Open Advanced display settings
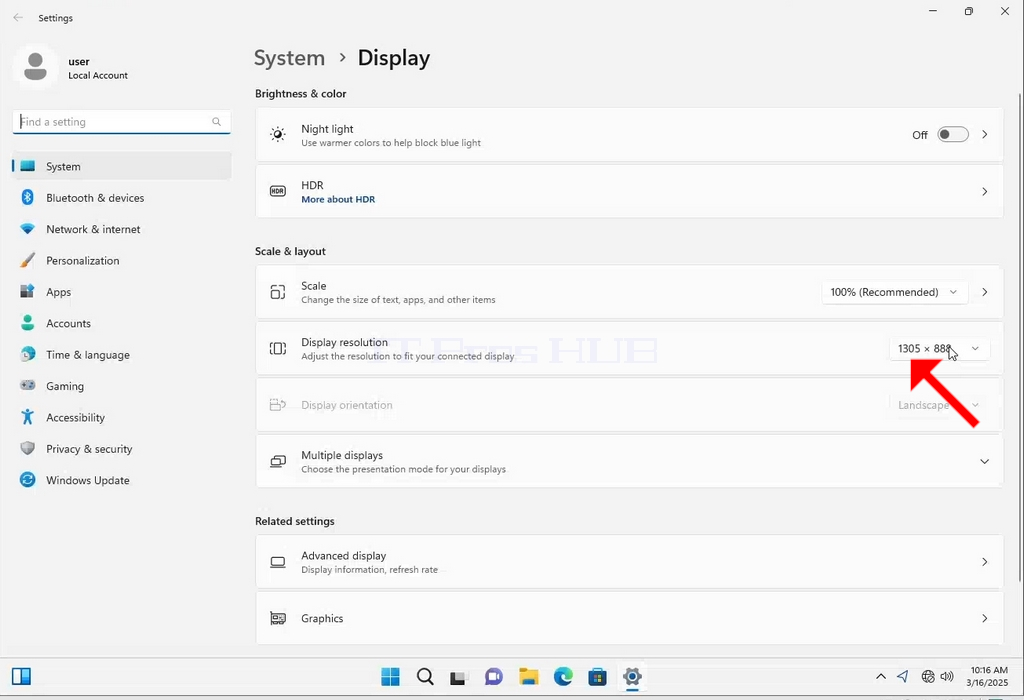The width and height of the screenshot is (1024, 700). 629,562
